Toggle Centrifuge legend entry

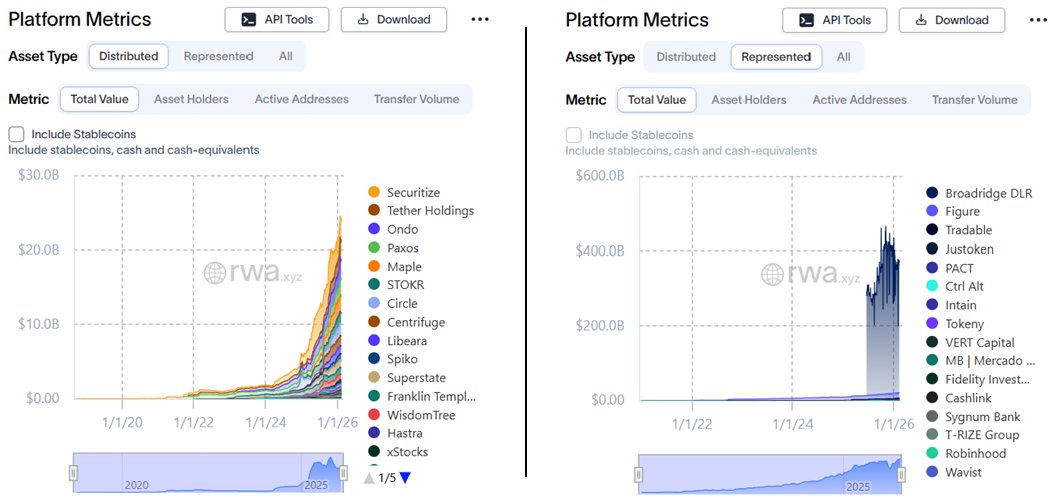pyautogui.click(x=406, y=322)
